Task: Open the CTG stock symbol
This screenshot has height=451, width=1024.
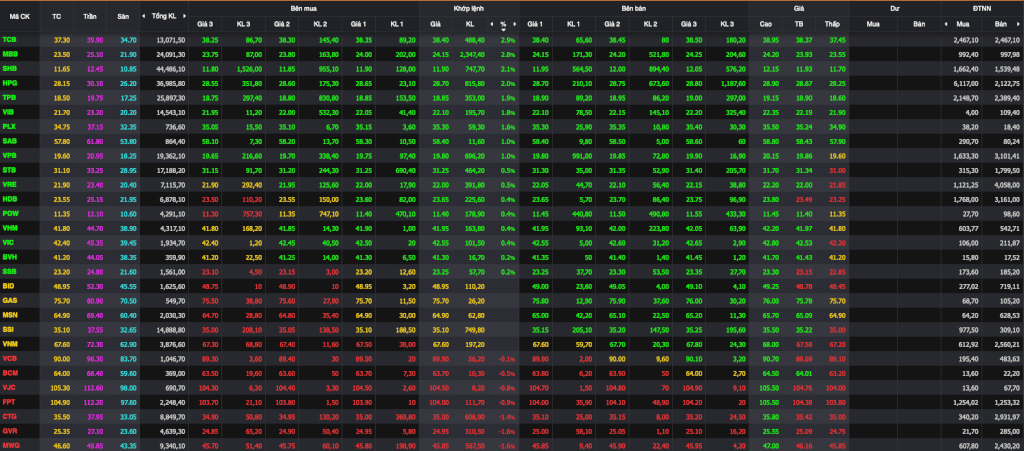Action: click(x=9, y=414)
